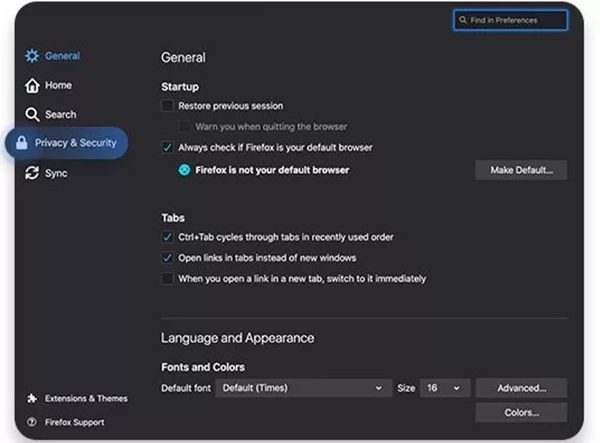Click the Home house icon
This screenshot has height=443, width=600.
pos(32,85)
